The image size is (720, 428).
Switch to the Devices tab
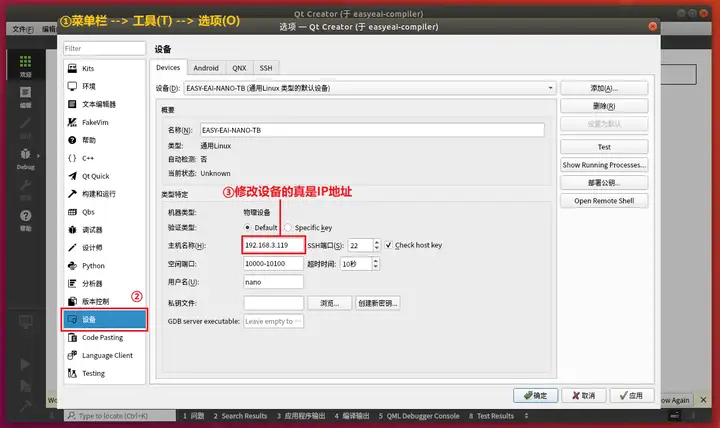click(168, 68)
